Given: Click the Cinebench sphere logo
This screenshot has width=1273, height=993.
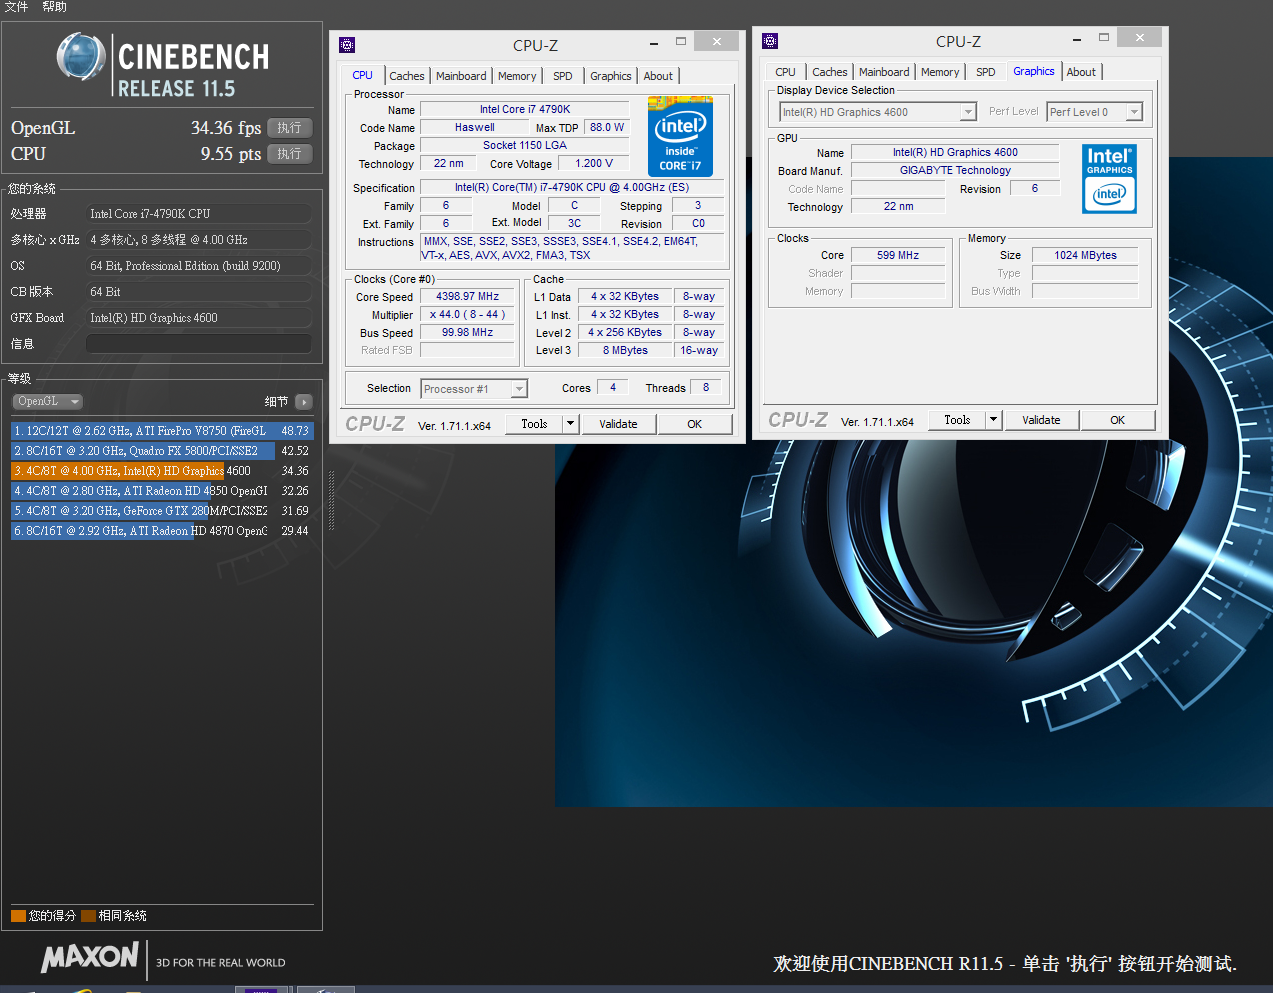Looking at the screenshot, I should coord(81,57).
